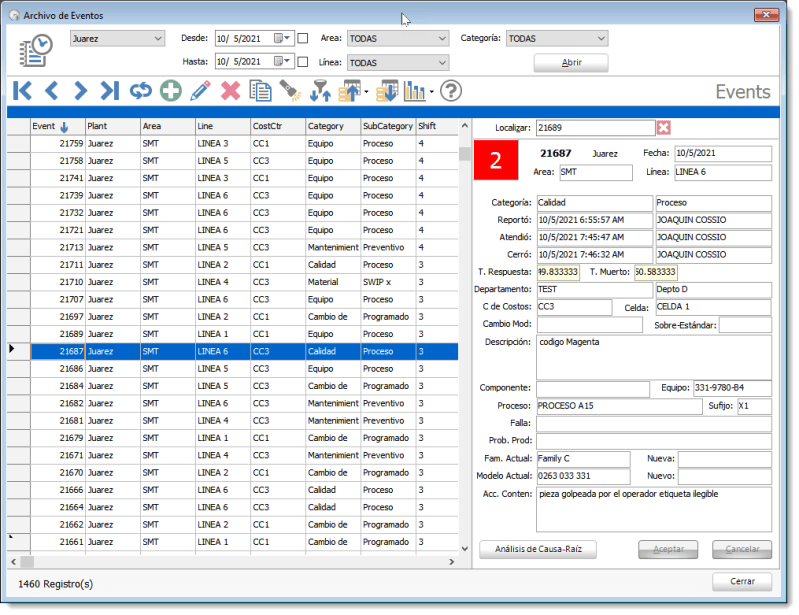Open the Desde date calendar picker
Image resolution: width=799 pixels, height=615 pixels.
tap(281, 38)
